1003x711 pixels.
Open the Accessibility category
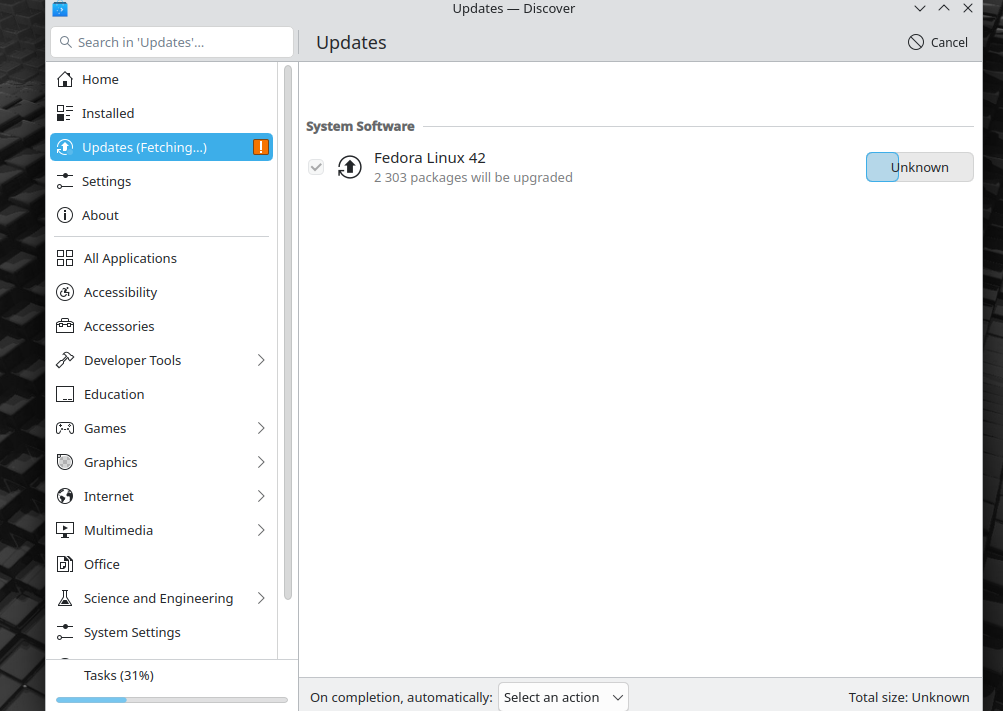click(161, 292)
